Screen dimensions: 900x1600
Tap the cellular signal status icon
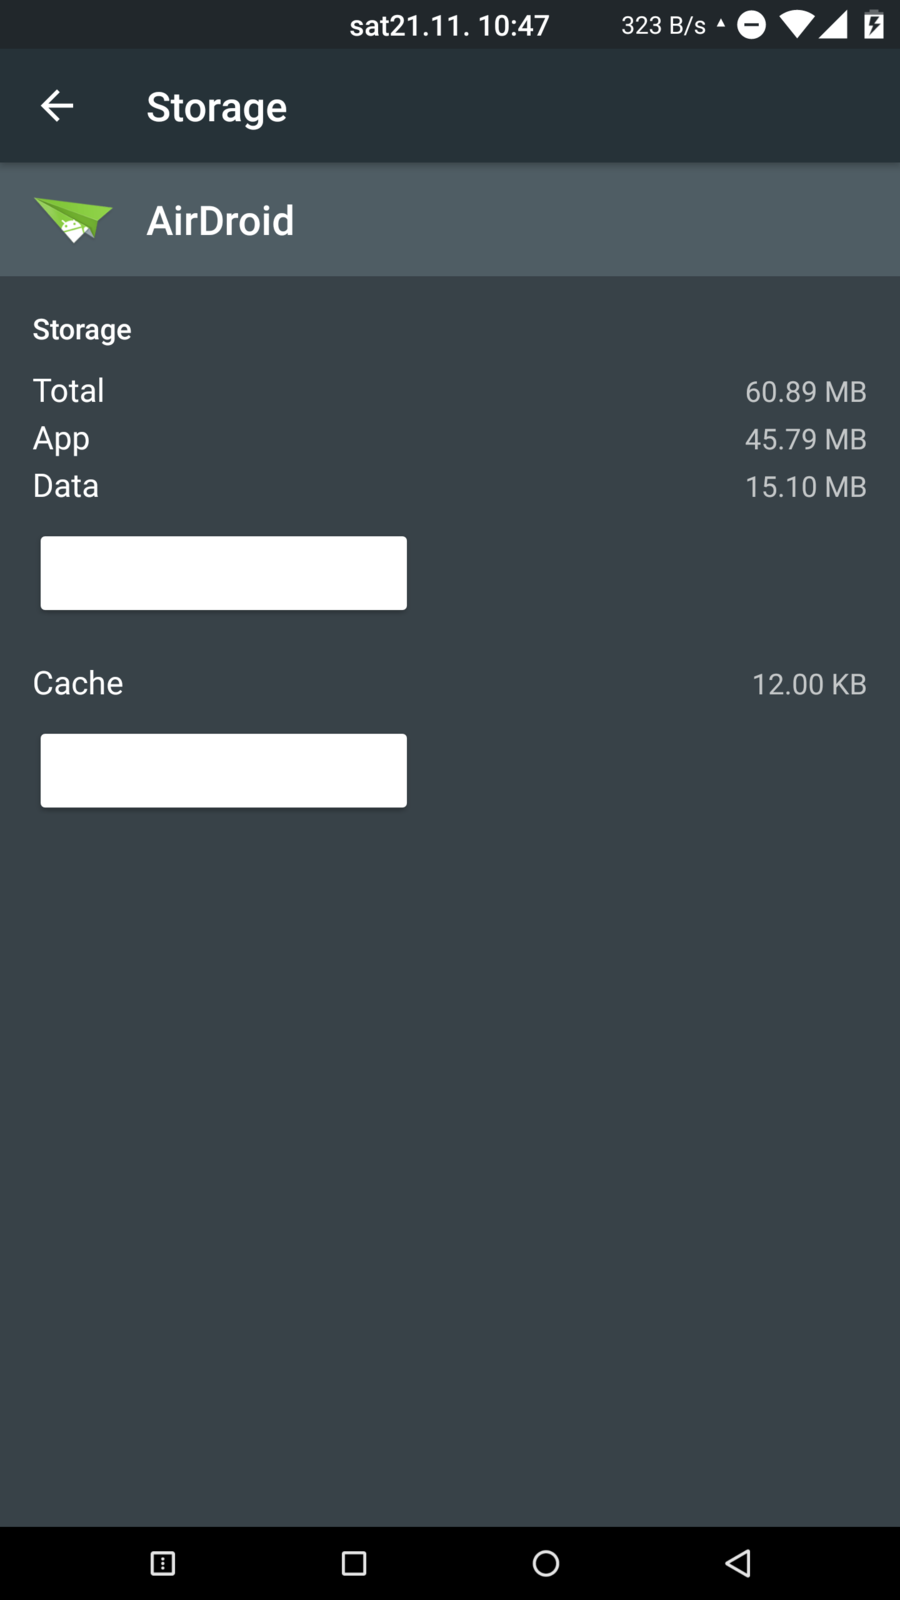coord(833,25)
